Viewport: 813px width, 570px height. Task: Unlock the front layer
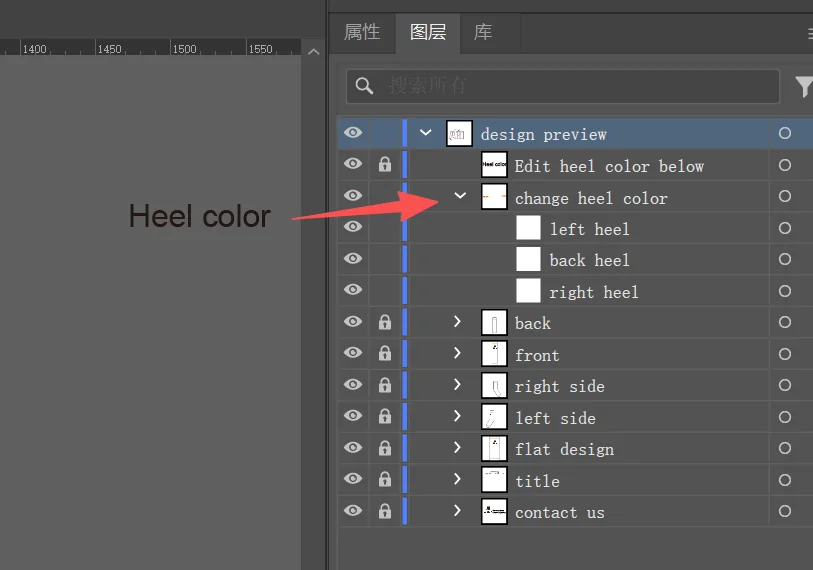(385, 353)
